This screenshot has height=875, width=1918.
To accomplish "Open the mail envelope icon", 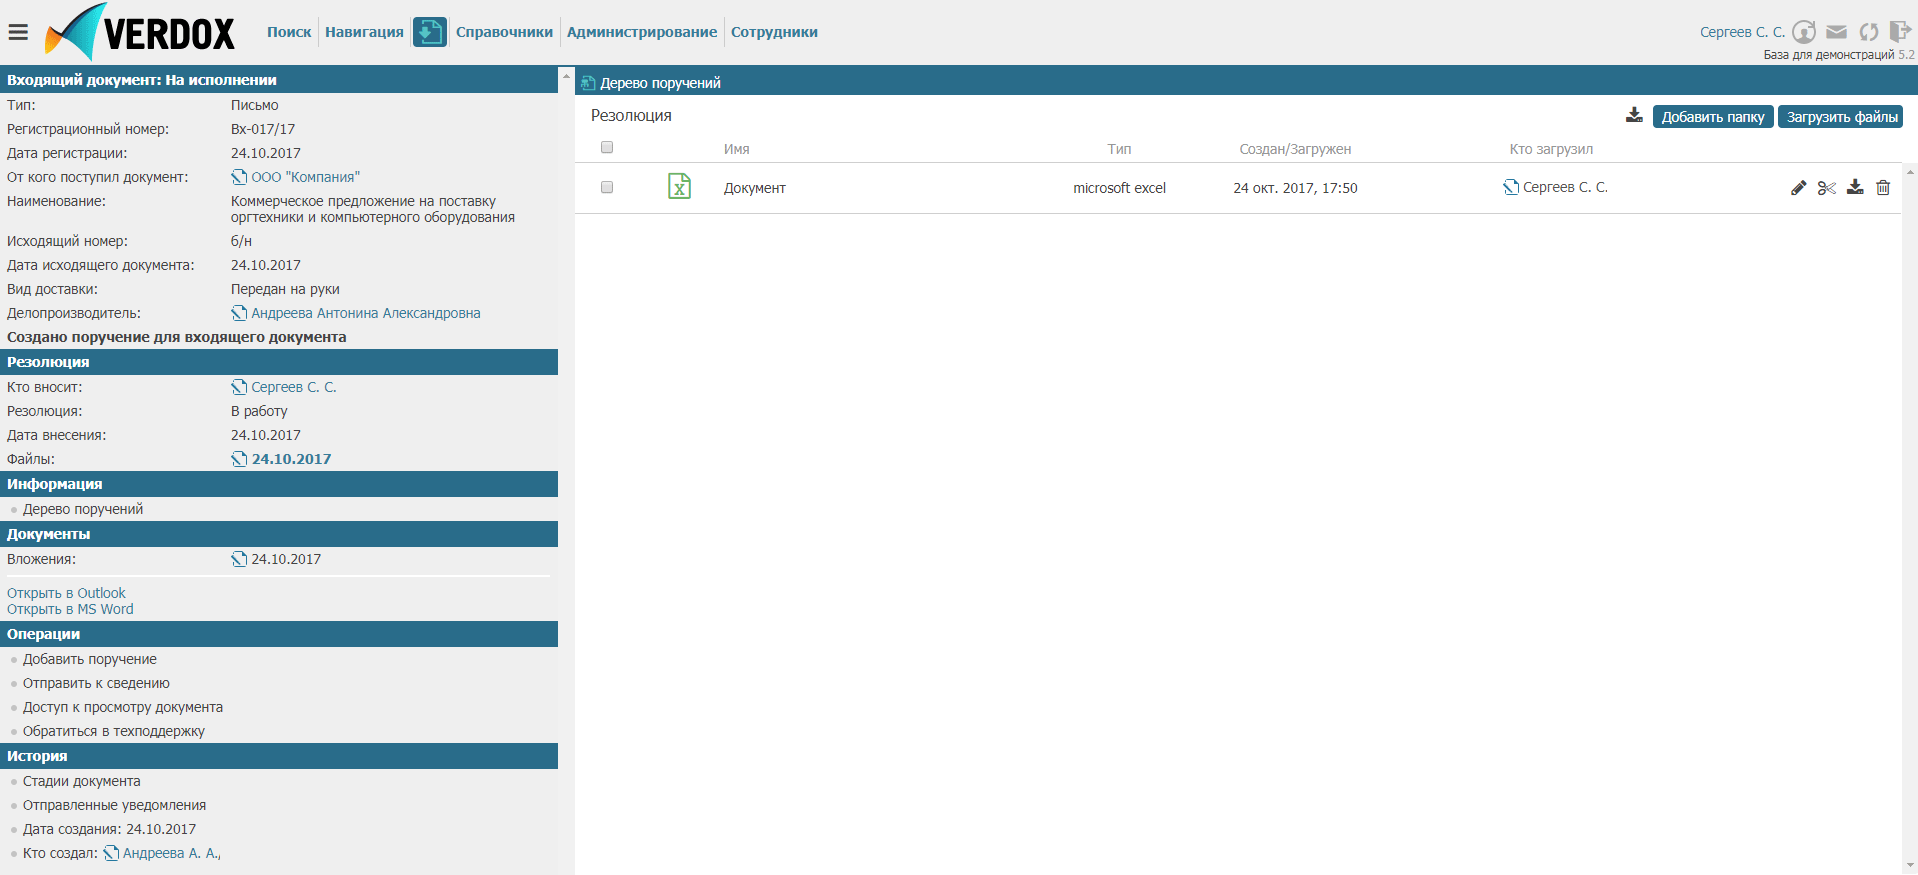I will (1837, 32).
